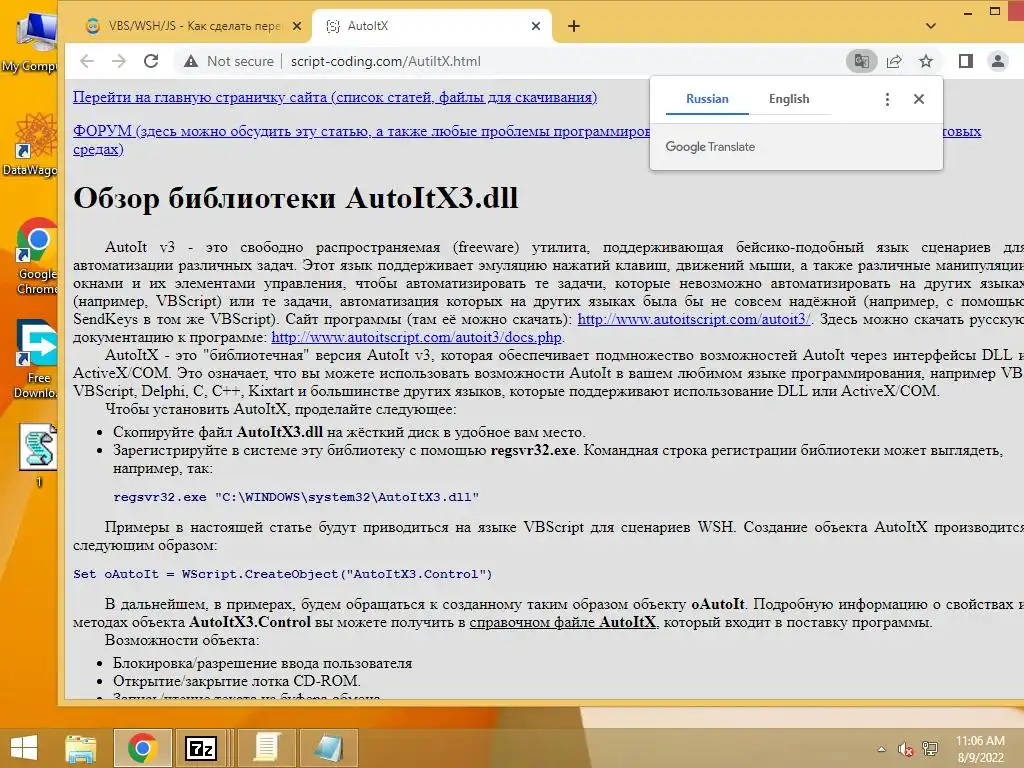Share this page via share icon
1024x768 pixels.
click(894, 61)
